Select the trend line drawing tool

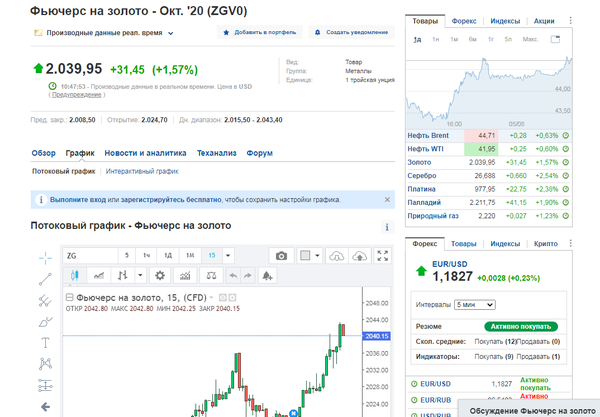45,279
